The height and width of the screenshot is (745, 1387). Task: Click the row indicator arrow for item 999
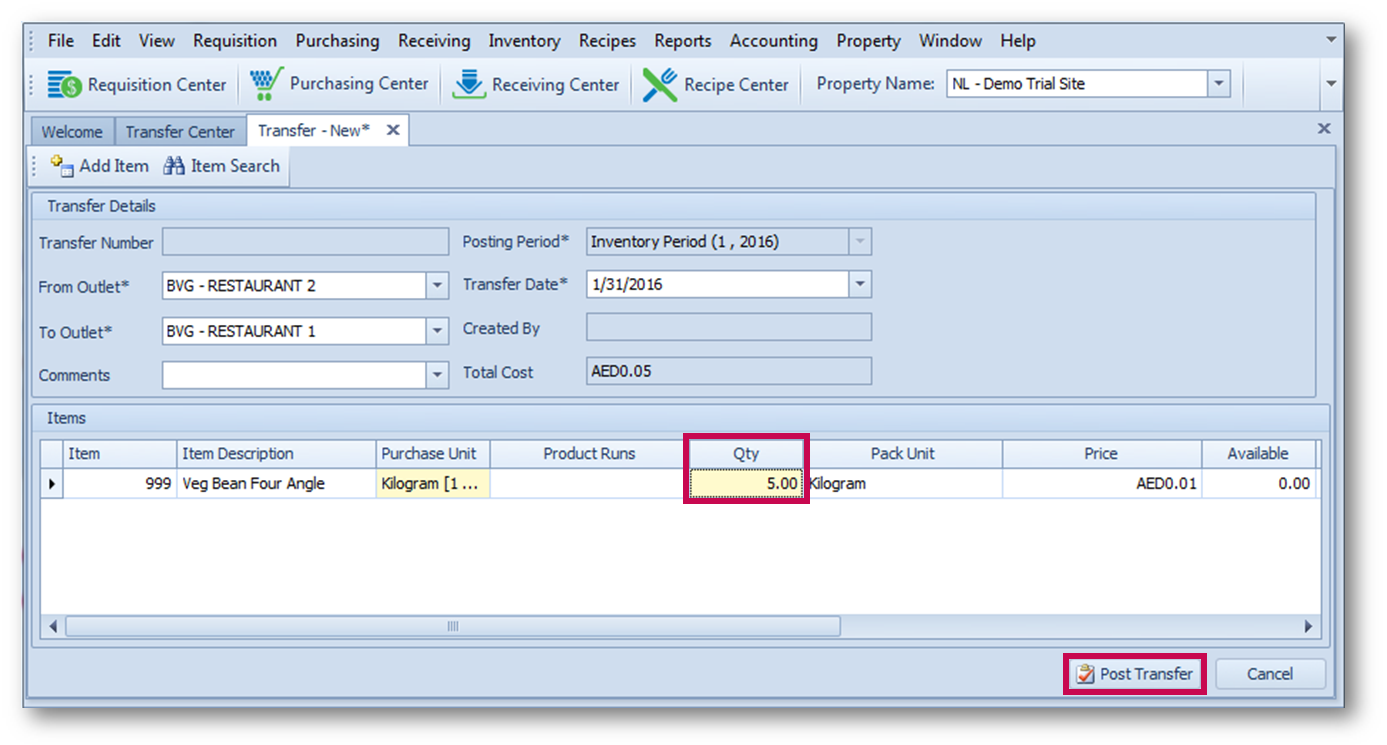coord(51,484)
